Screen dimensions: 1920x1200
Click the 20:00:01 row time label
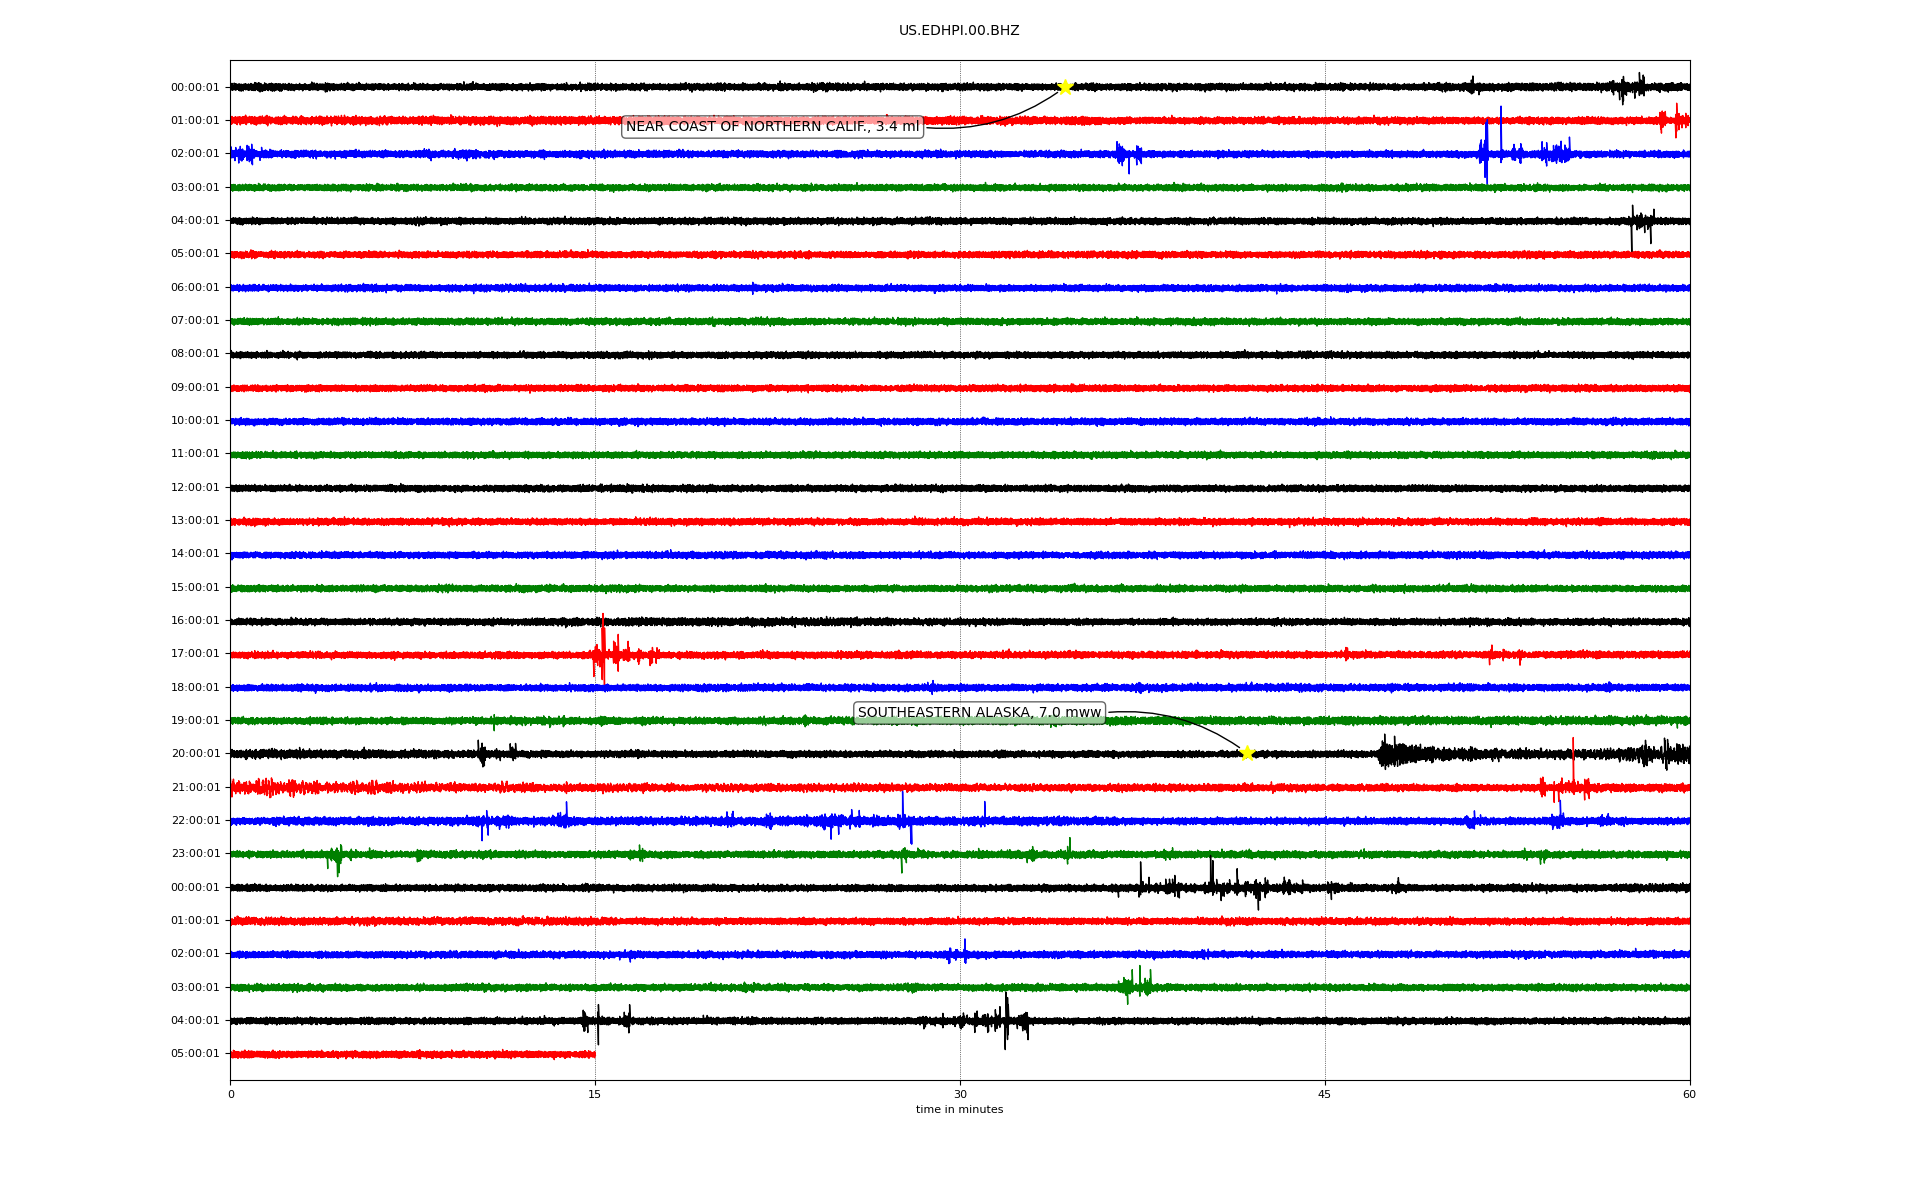(x=195, y=754)
